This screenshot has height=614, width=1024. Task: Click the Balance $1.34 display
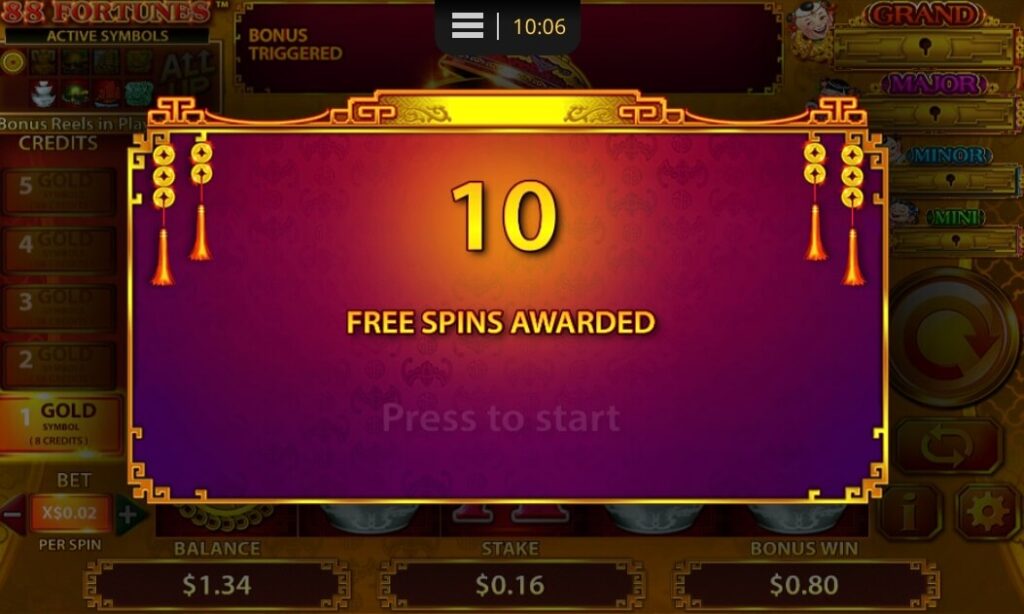[217, 584]
